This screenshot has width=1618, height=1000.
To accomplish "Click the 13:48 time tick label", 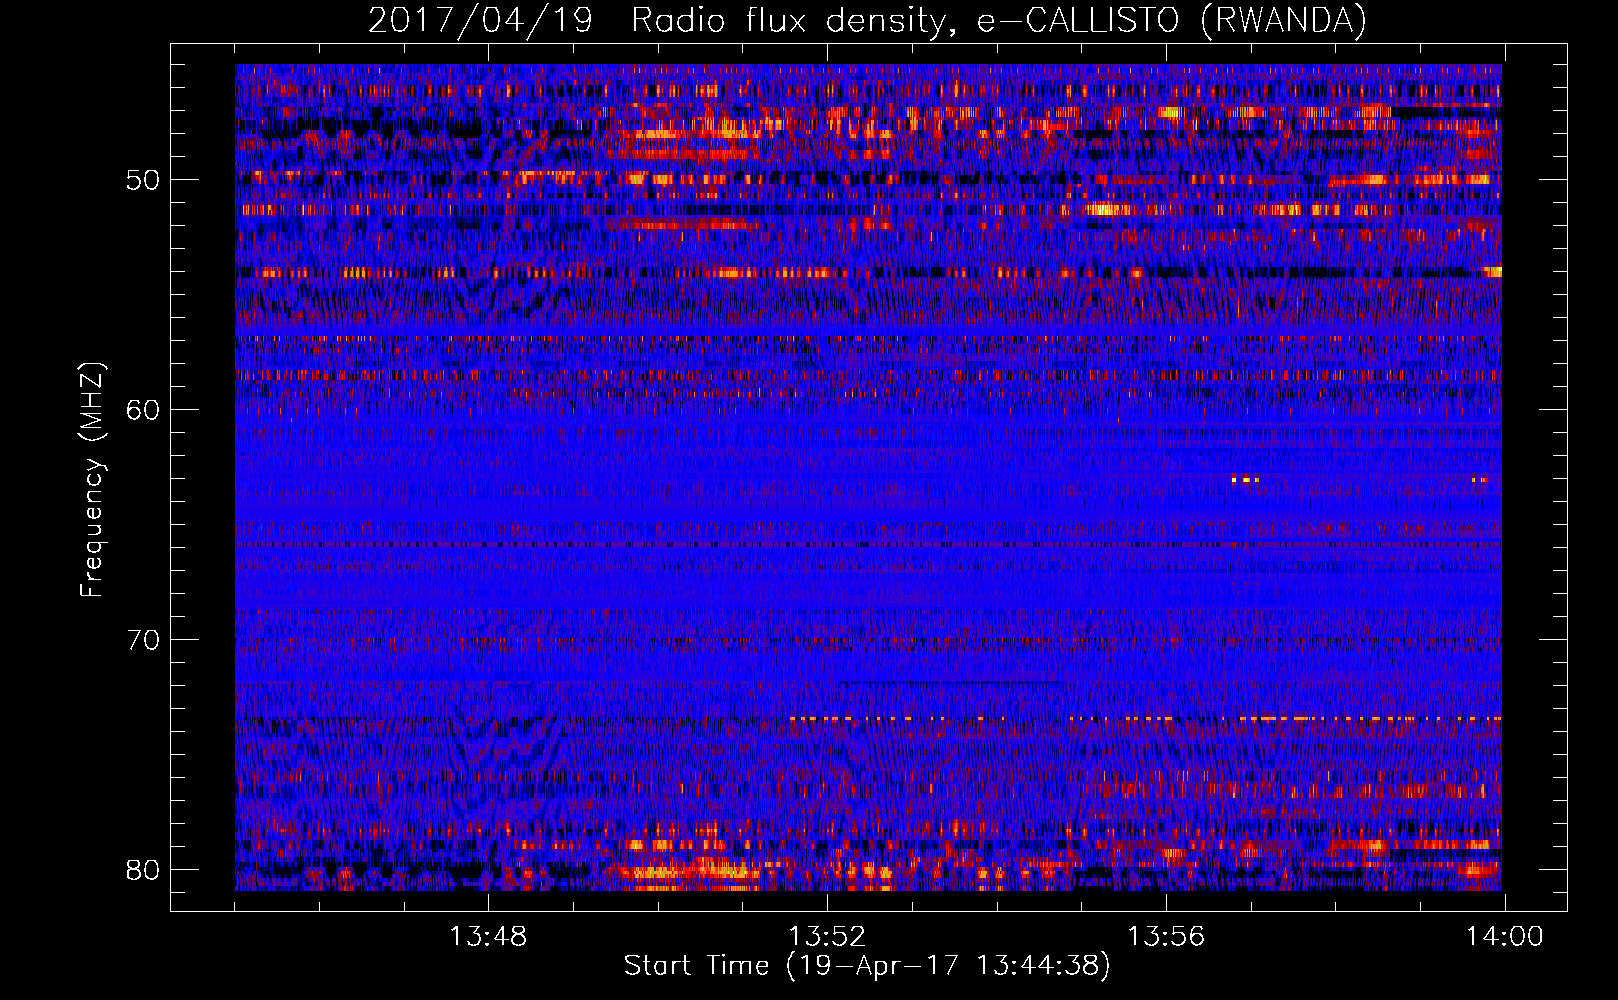I will pyautogui.click(x=488, y=937).
